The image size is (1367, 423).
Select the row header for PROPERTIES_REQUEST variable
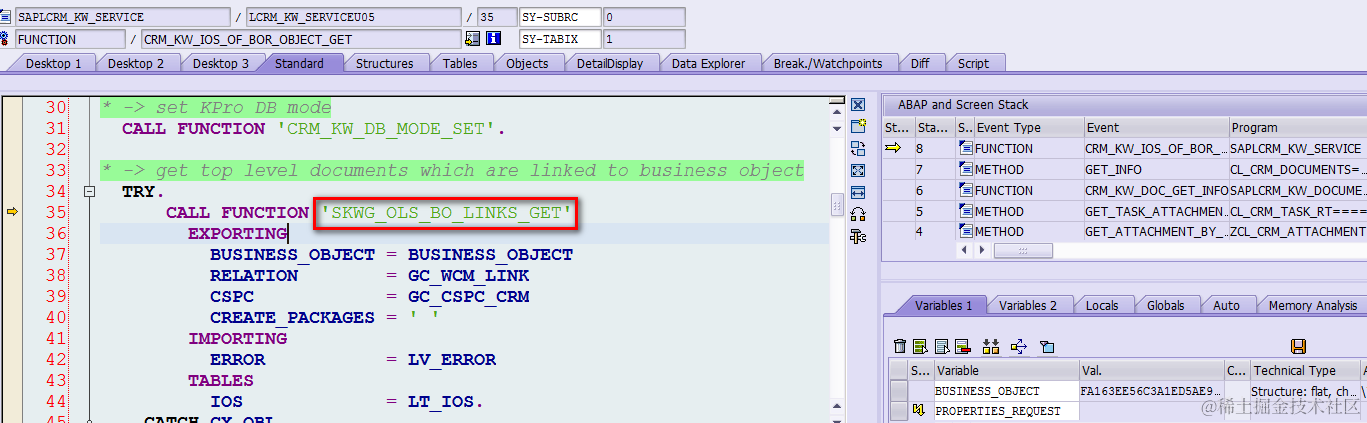click(899, 411)
